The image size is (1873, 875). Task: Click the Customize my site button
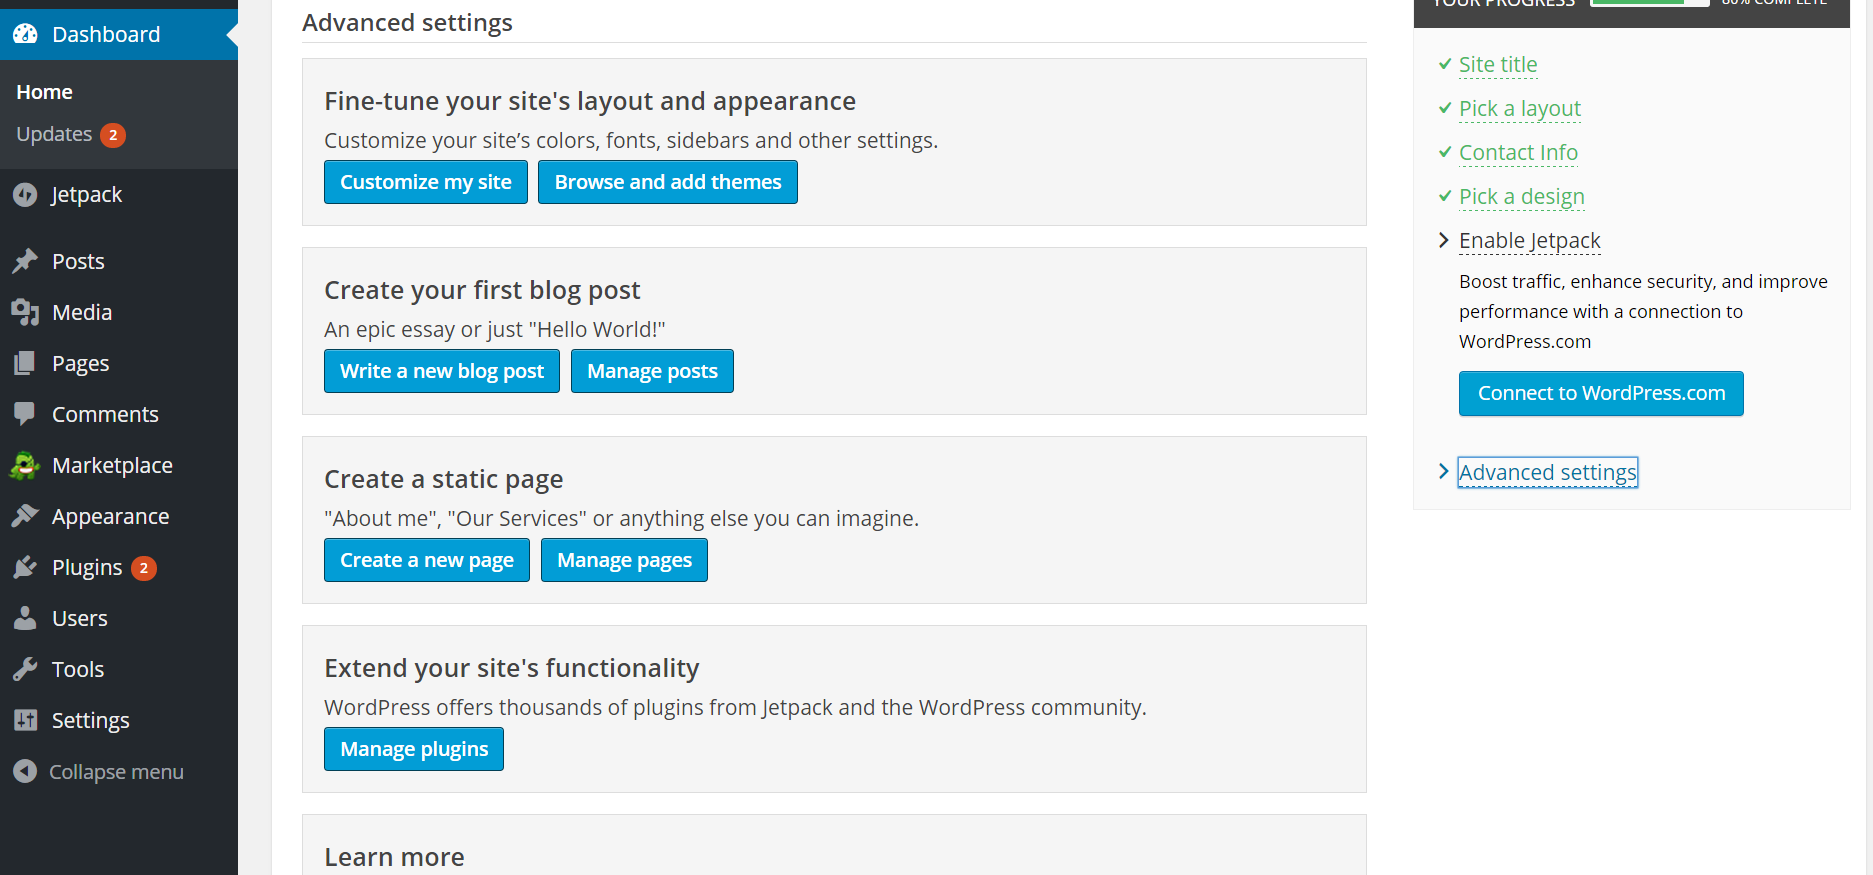(x=426, y=182)
